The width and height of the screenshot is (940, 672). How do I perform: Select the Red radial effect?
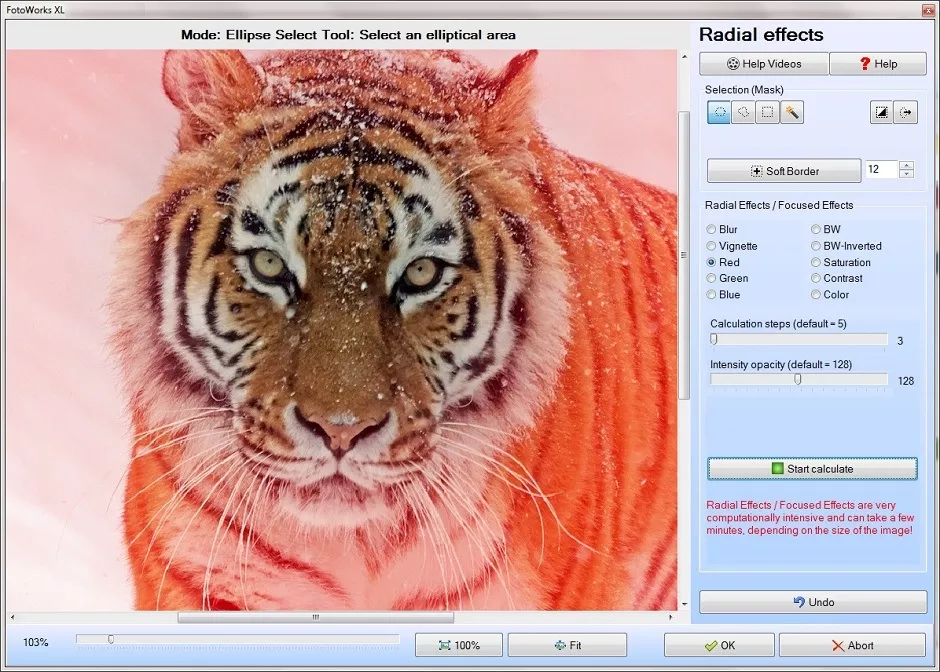[710, 262]
